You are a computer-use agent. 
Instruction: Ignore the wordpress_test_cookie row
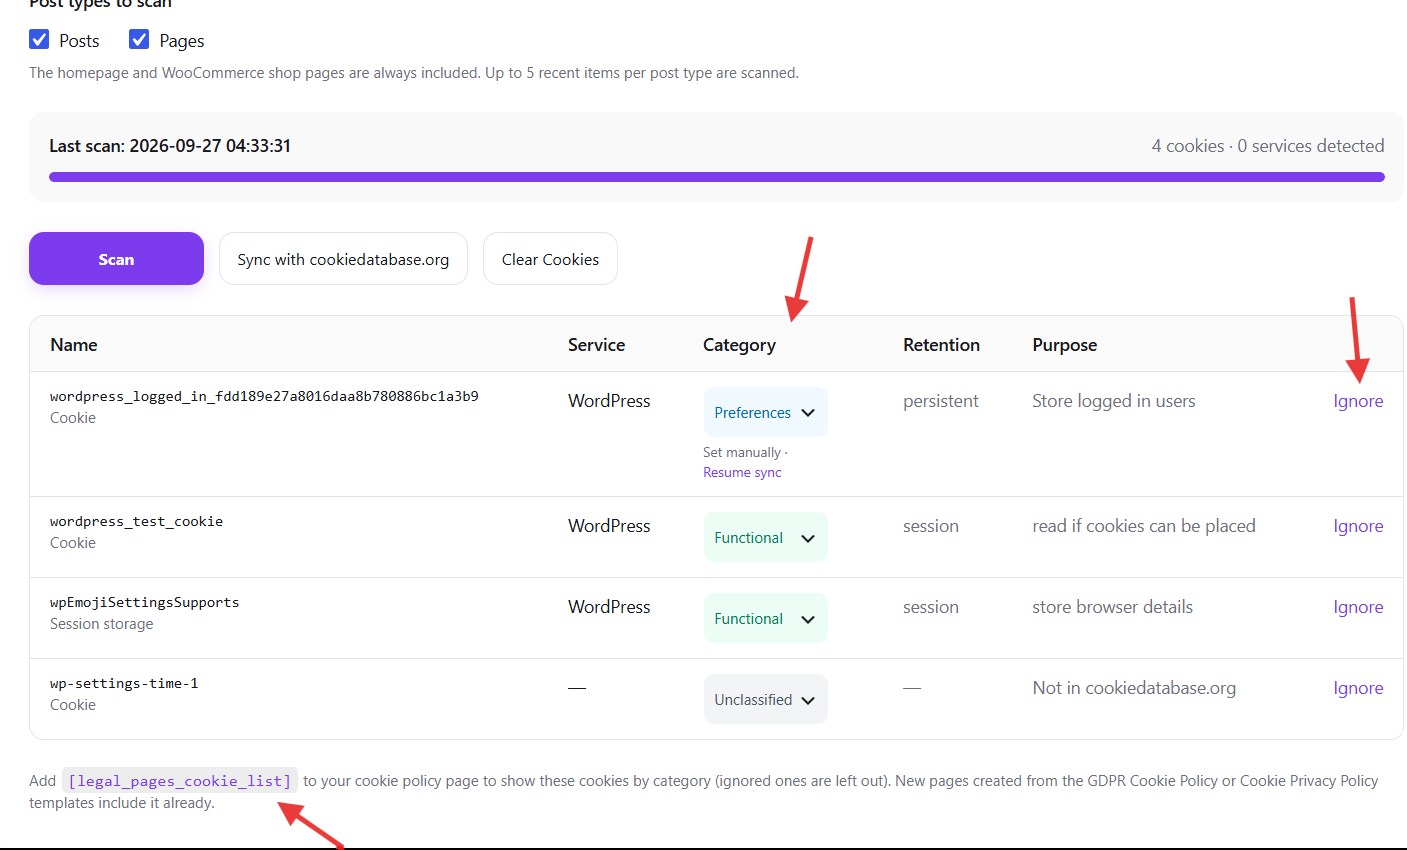tap(1358, 526)
